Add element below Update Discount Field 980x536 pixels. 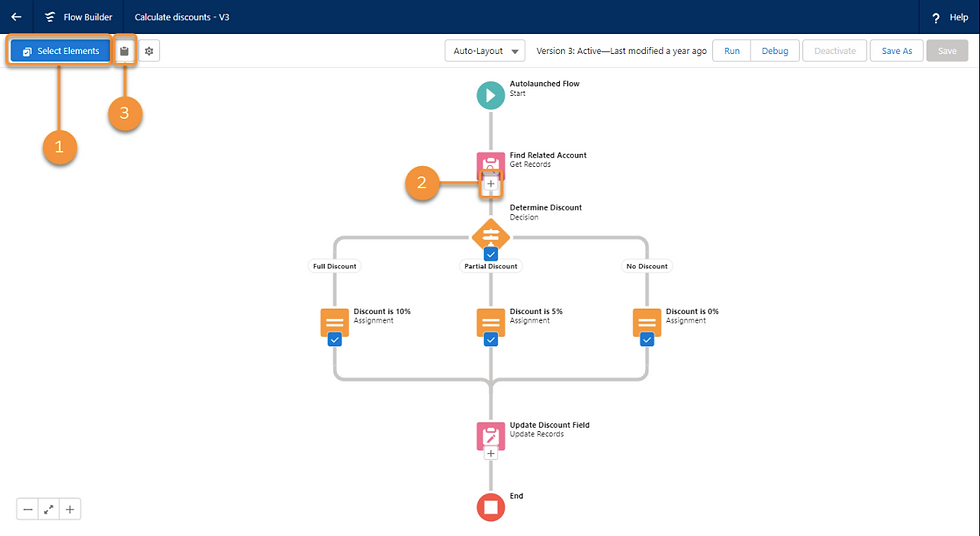[491, 454]
